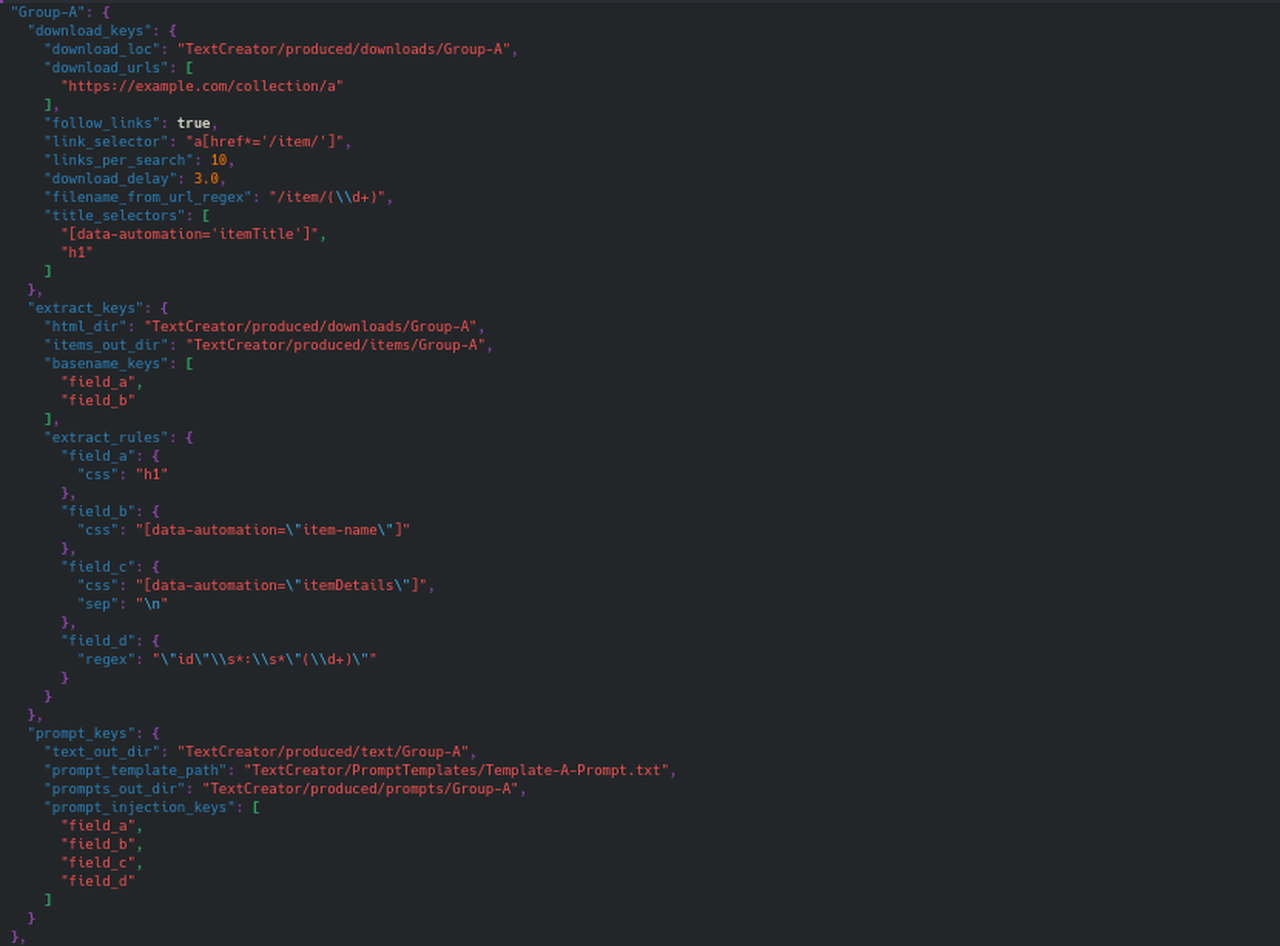Click the "TextCreator/produced/items/Group-A" path string
Image resolution: width=1280 pixels, height=946 pixels.
(335, 345)
